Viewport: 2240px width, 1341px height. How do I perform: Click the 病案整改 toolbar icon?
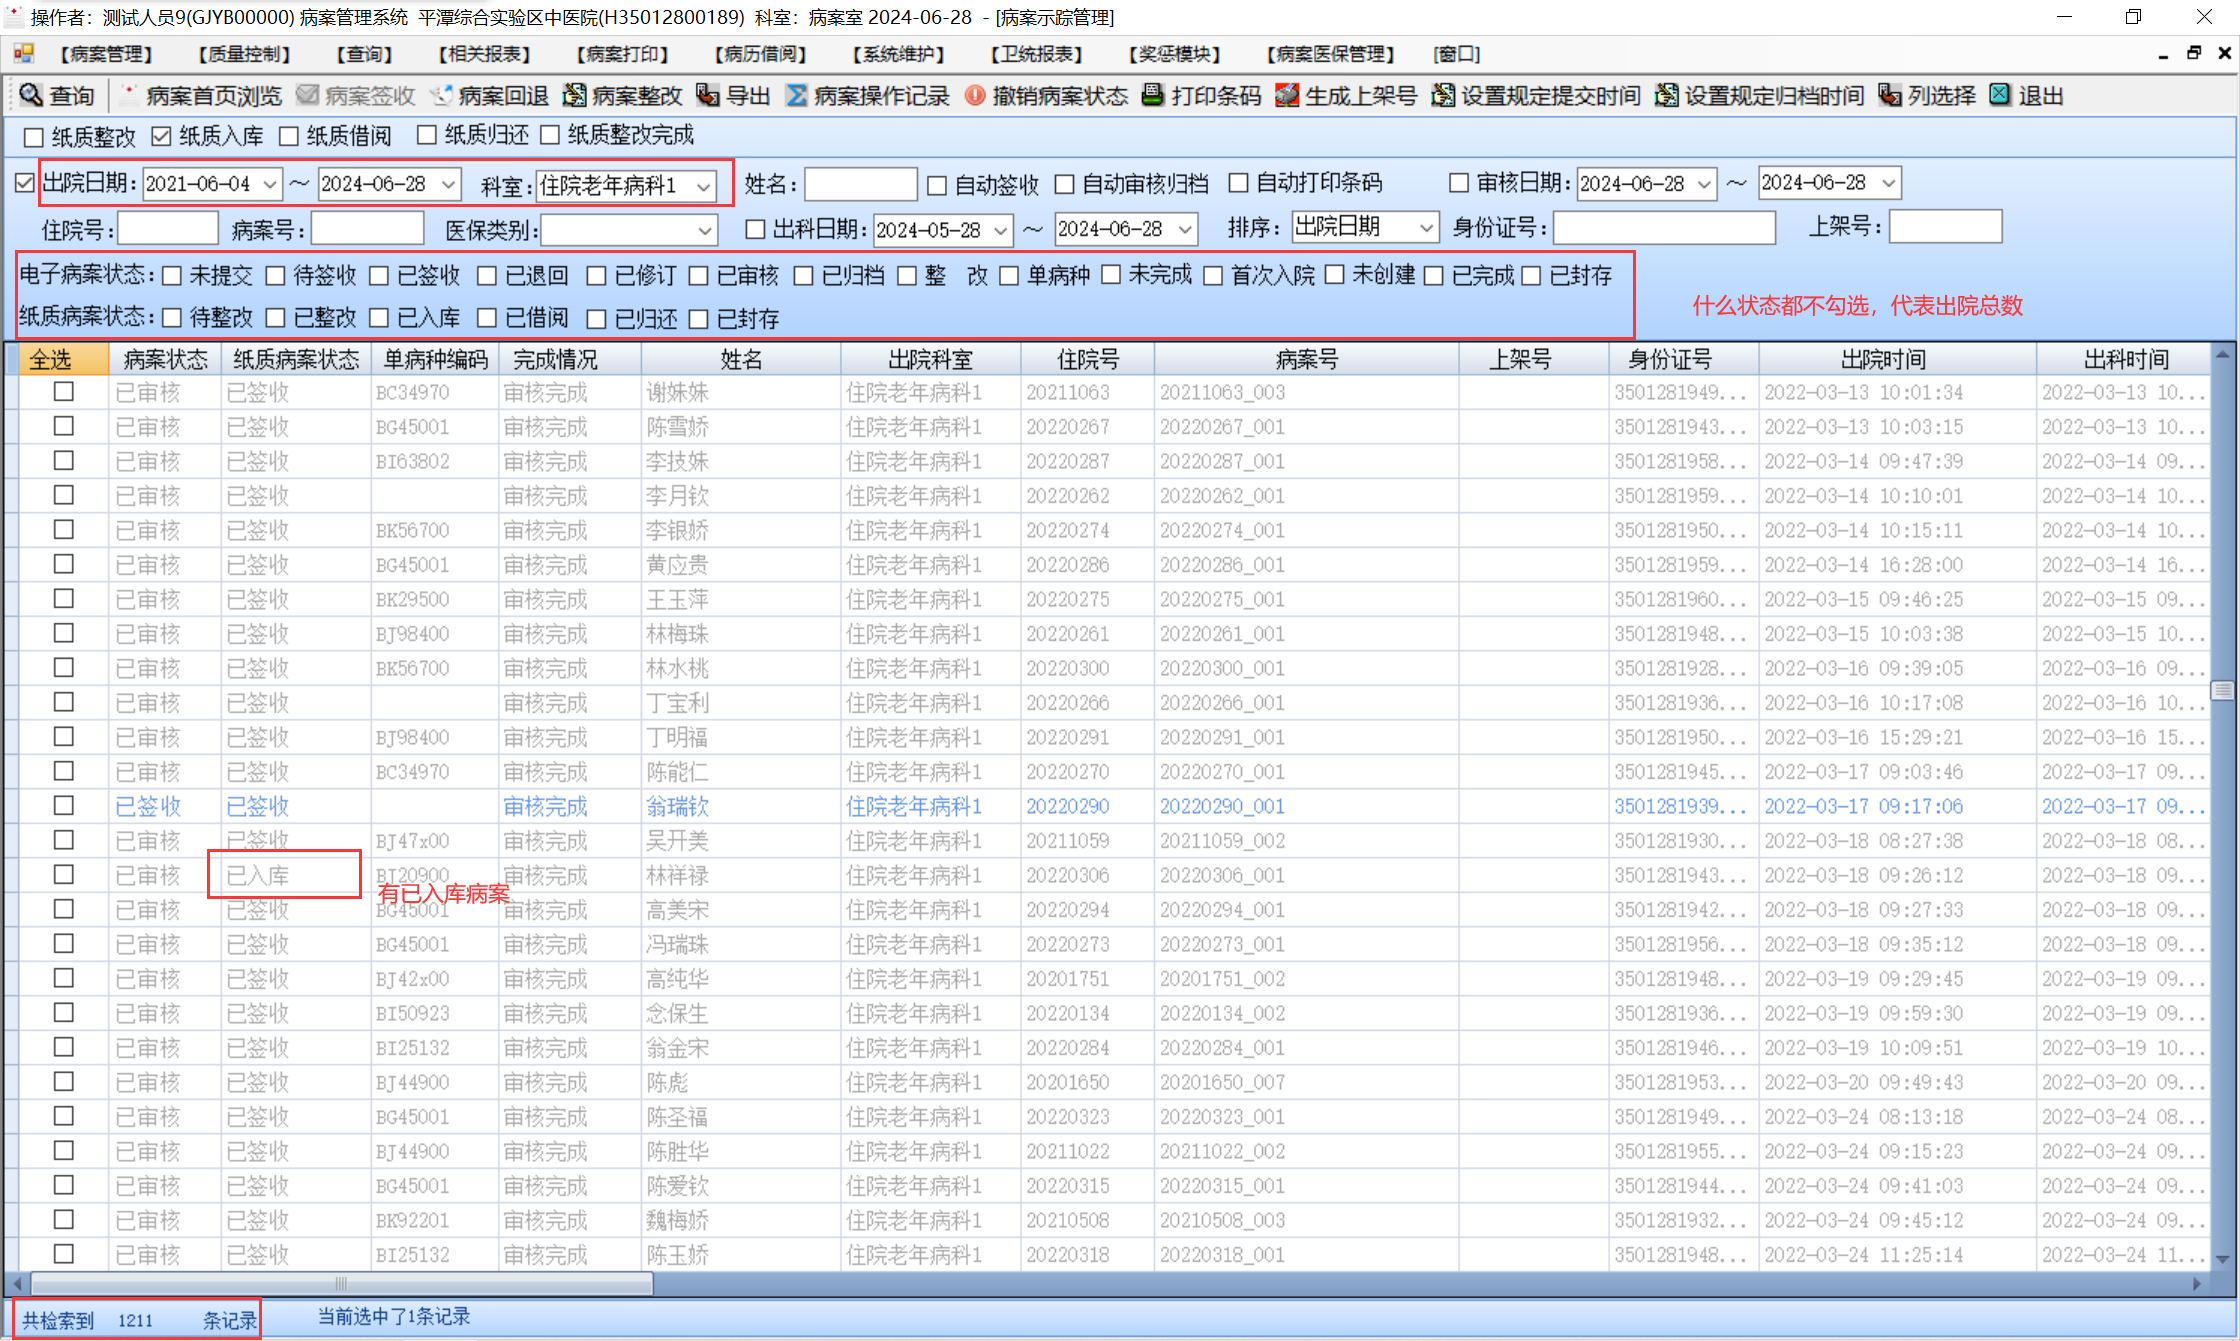coord(575,95)
